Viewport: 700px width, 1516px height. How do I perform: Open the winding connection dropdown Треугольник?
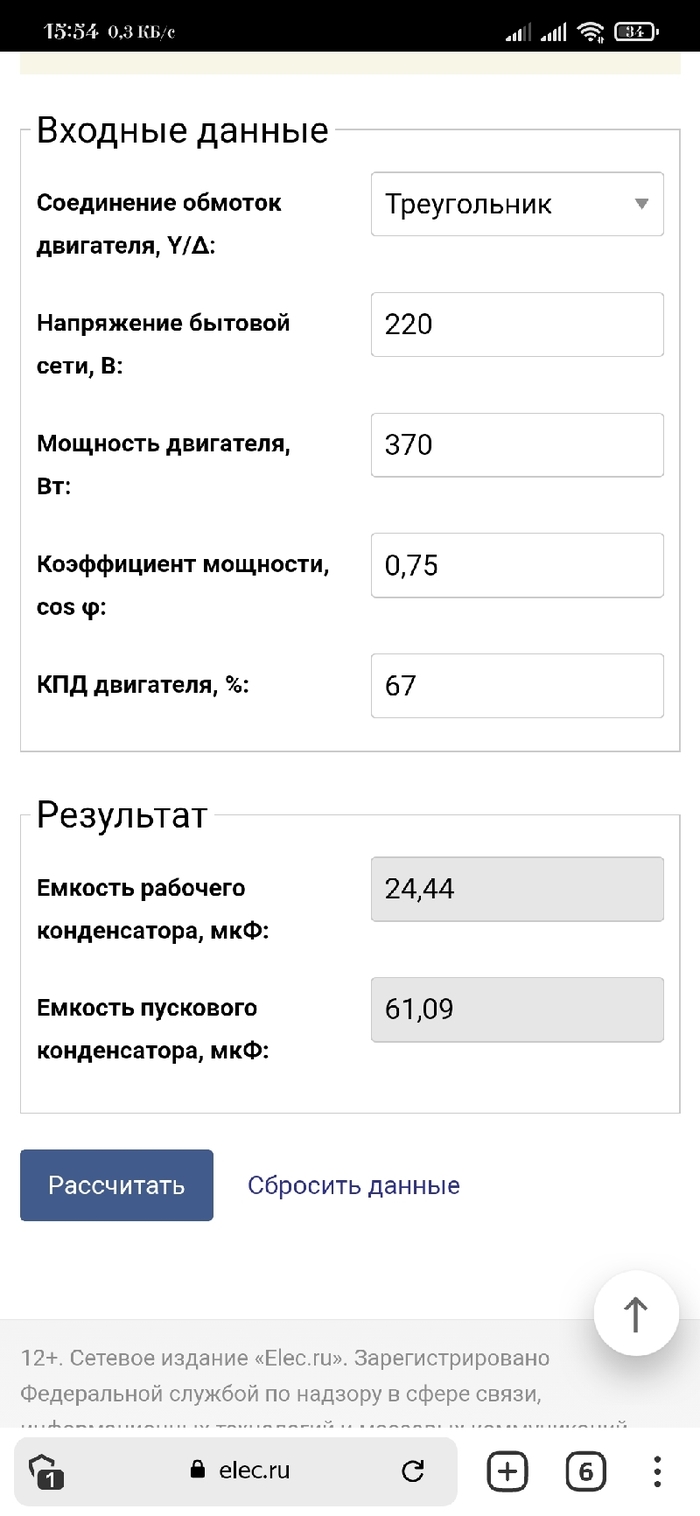pos(500,204)
